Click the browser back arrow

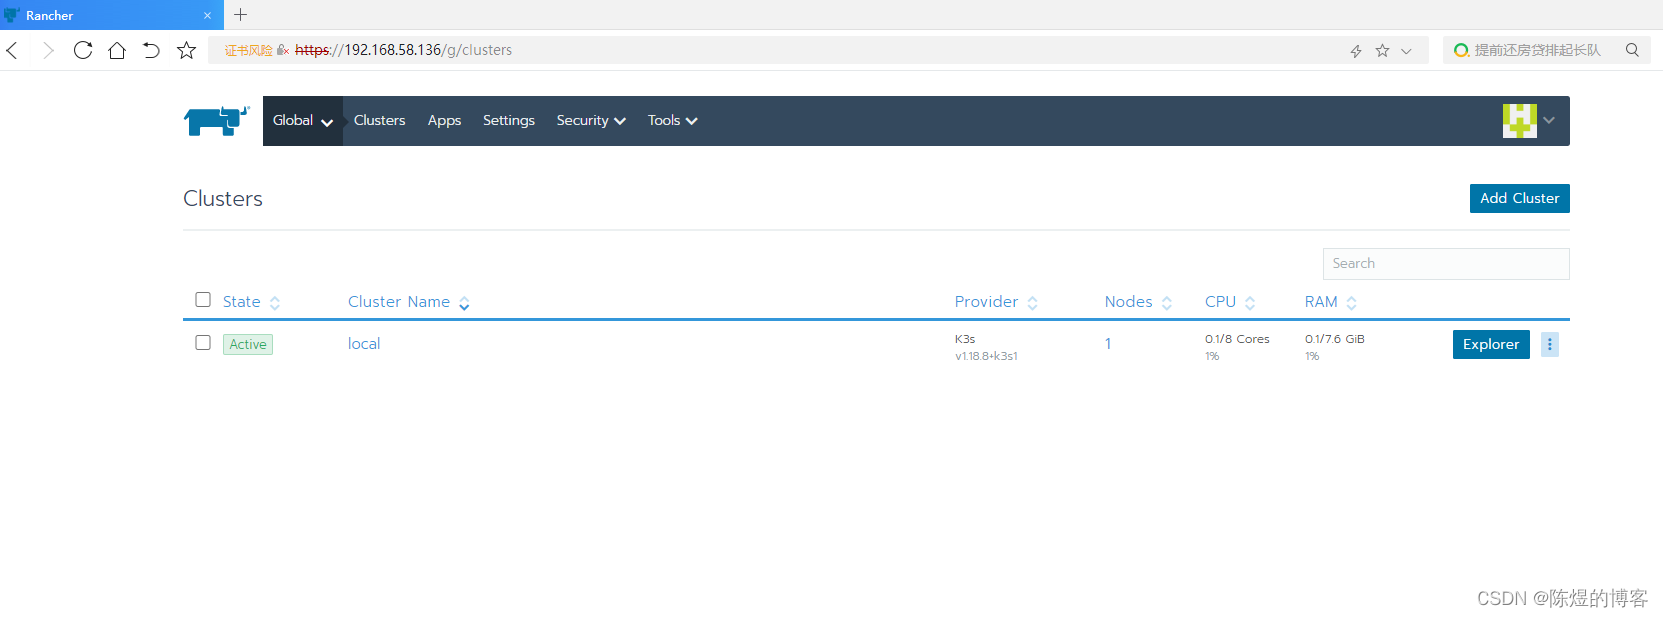(13, 50)
